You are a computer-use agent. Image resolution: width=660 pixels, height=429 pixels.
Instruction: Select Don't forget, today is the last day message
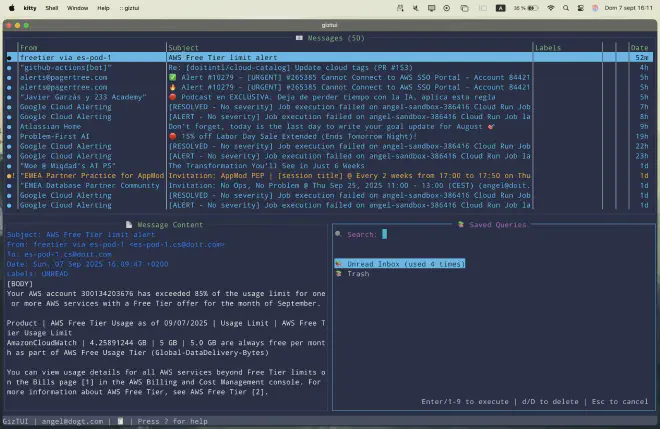330,127
